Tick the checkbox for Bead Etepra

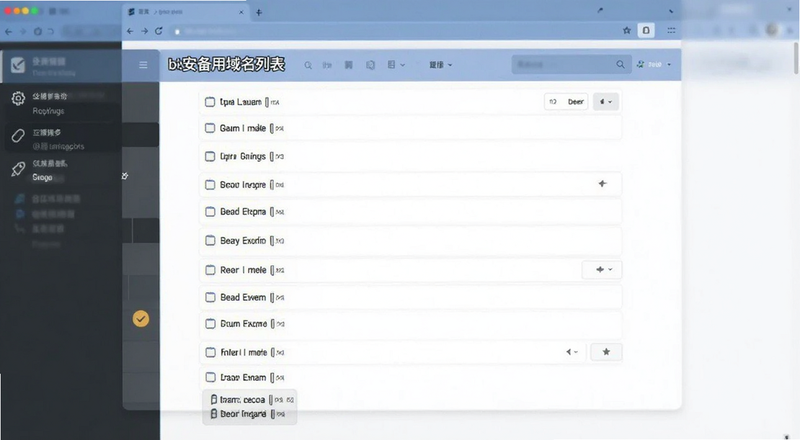(210, 211)
